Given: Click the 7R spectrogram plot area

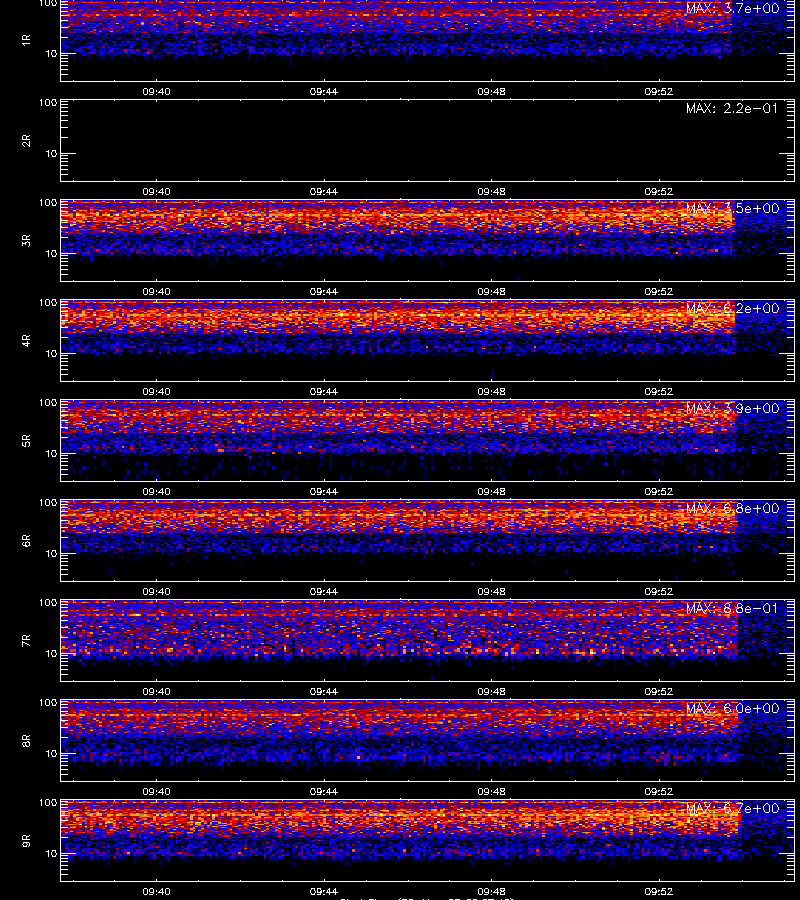Looking at the screenshot, I should (427, 641).
